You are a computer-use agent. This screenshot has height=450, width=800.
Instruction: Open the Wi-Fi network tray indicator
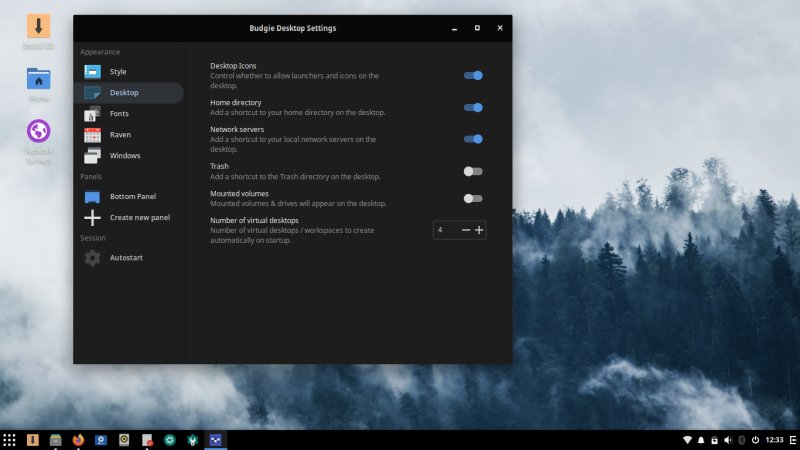pos(687,440)
